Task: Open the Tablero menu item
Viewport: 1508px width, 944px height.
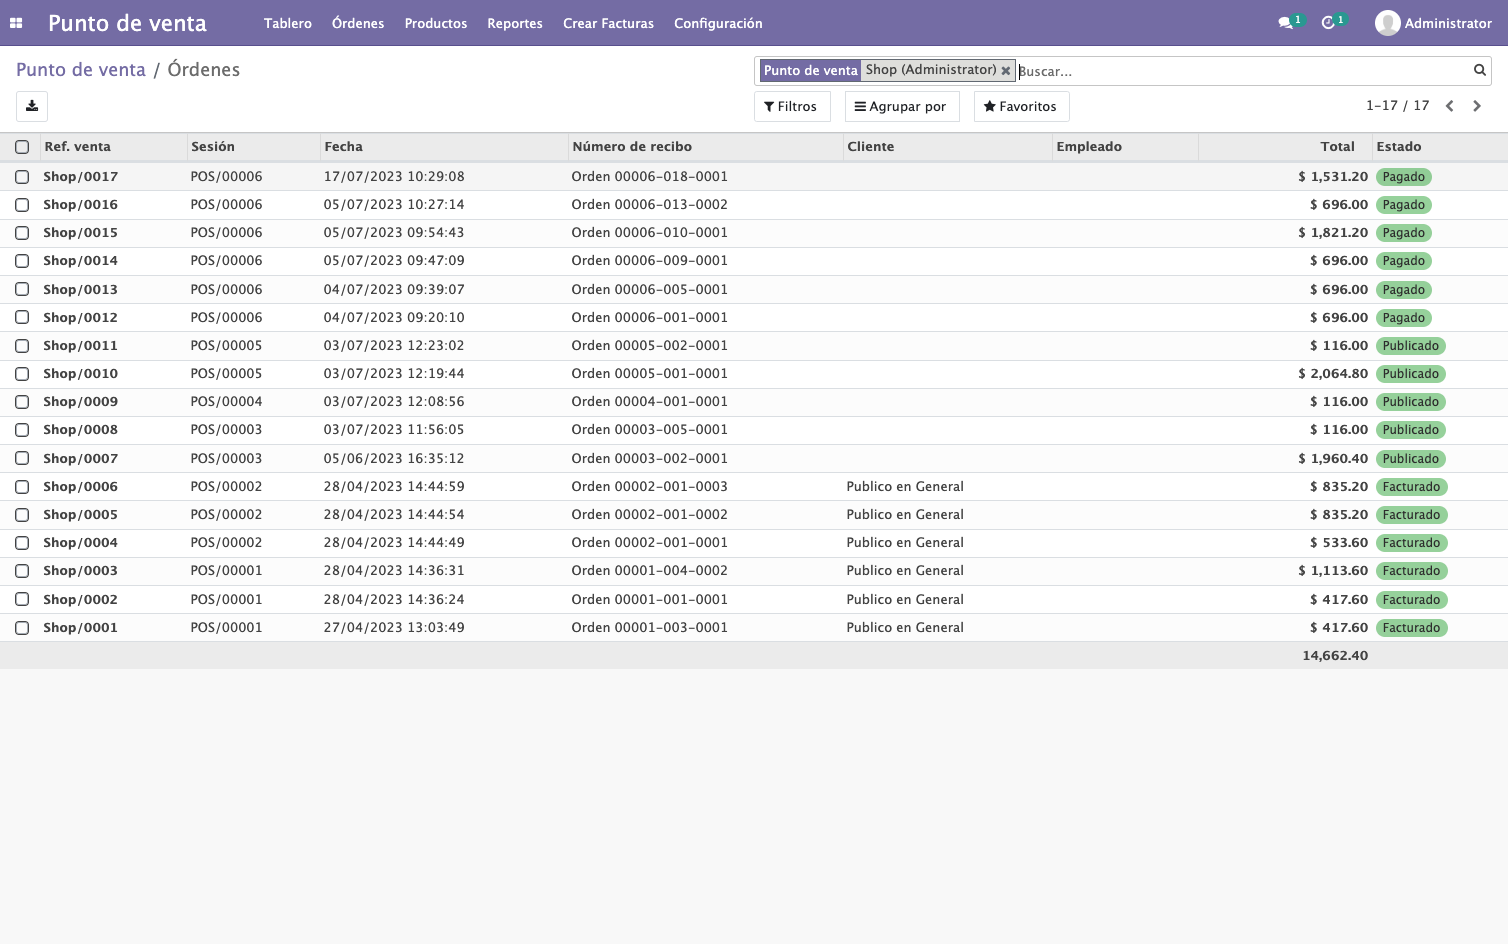Action: pyautogui.click(x=288, y=23)
